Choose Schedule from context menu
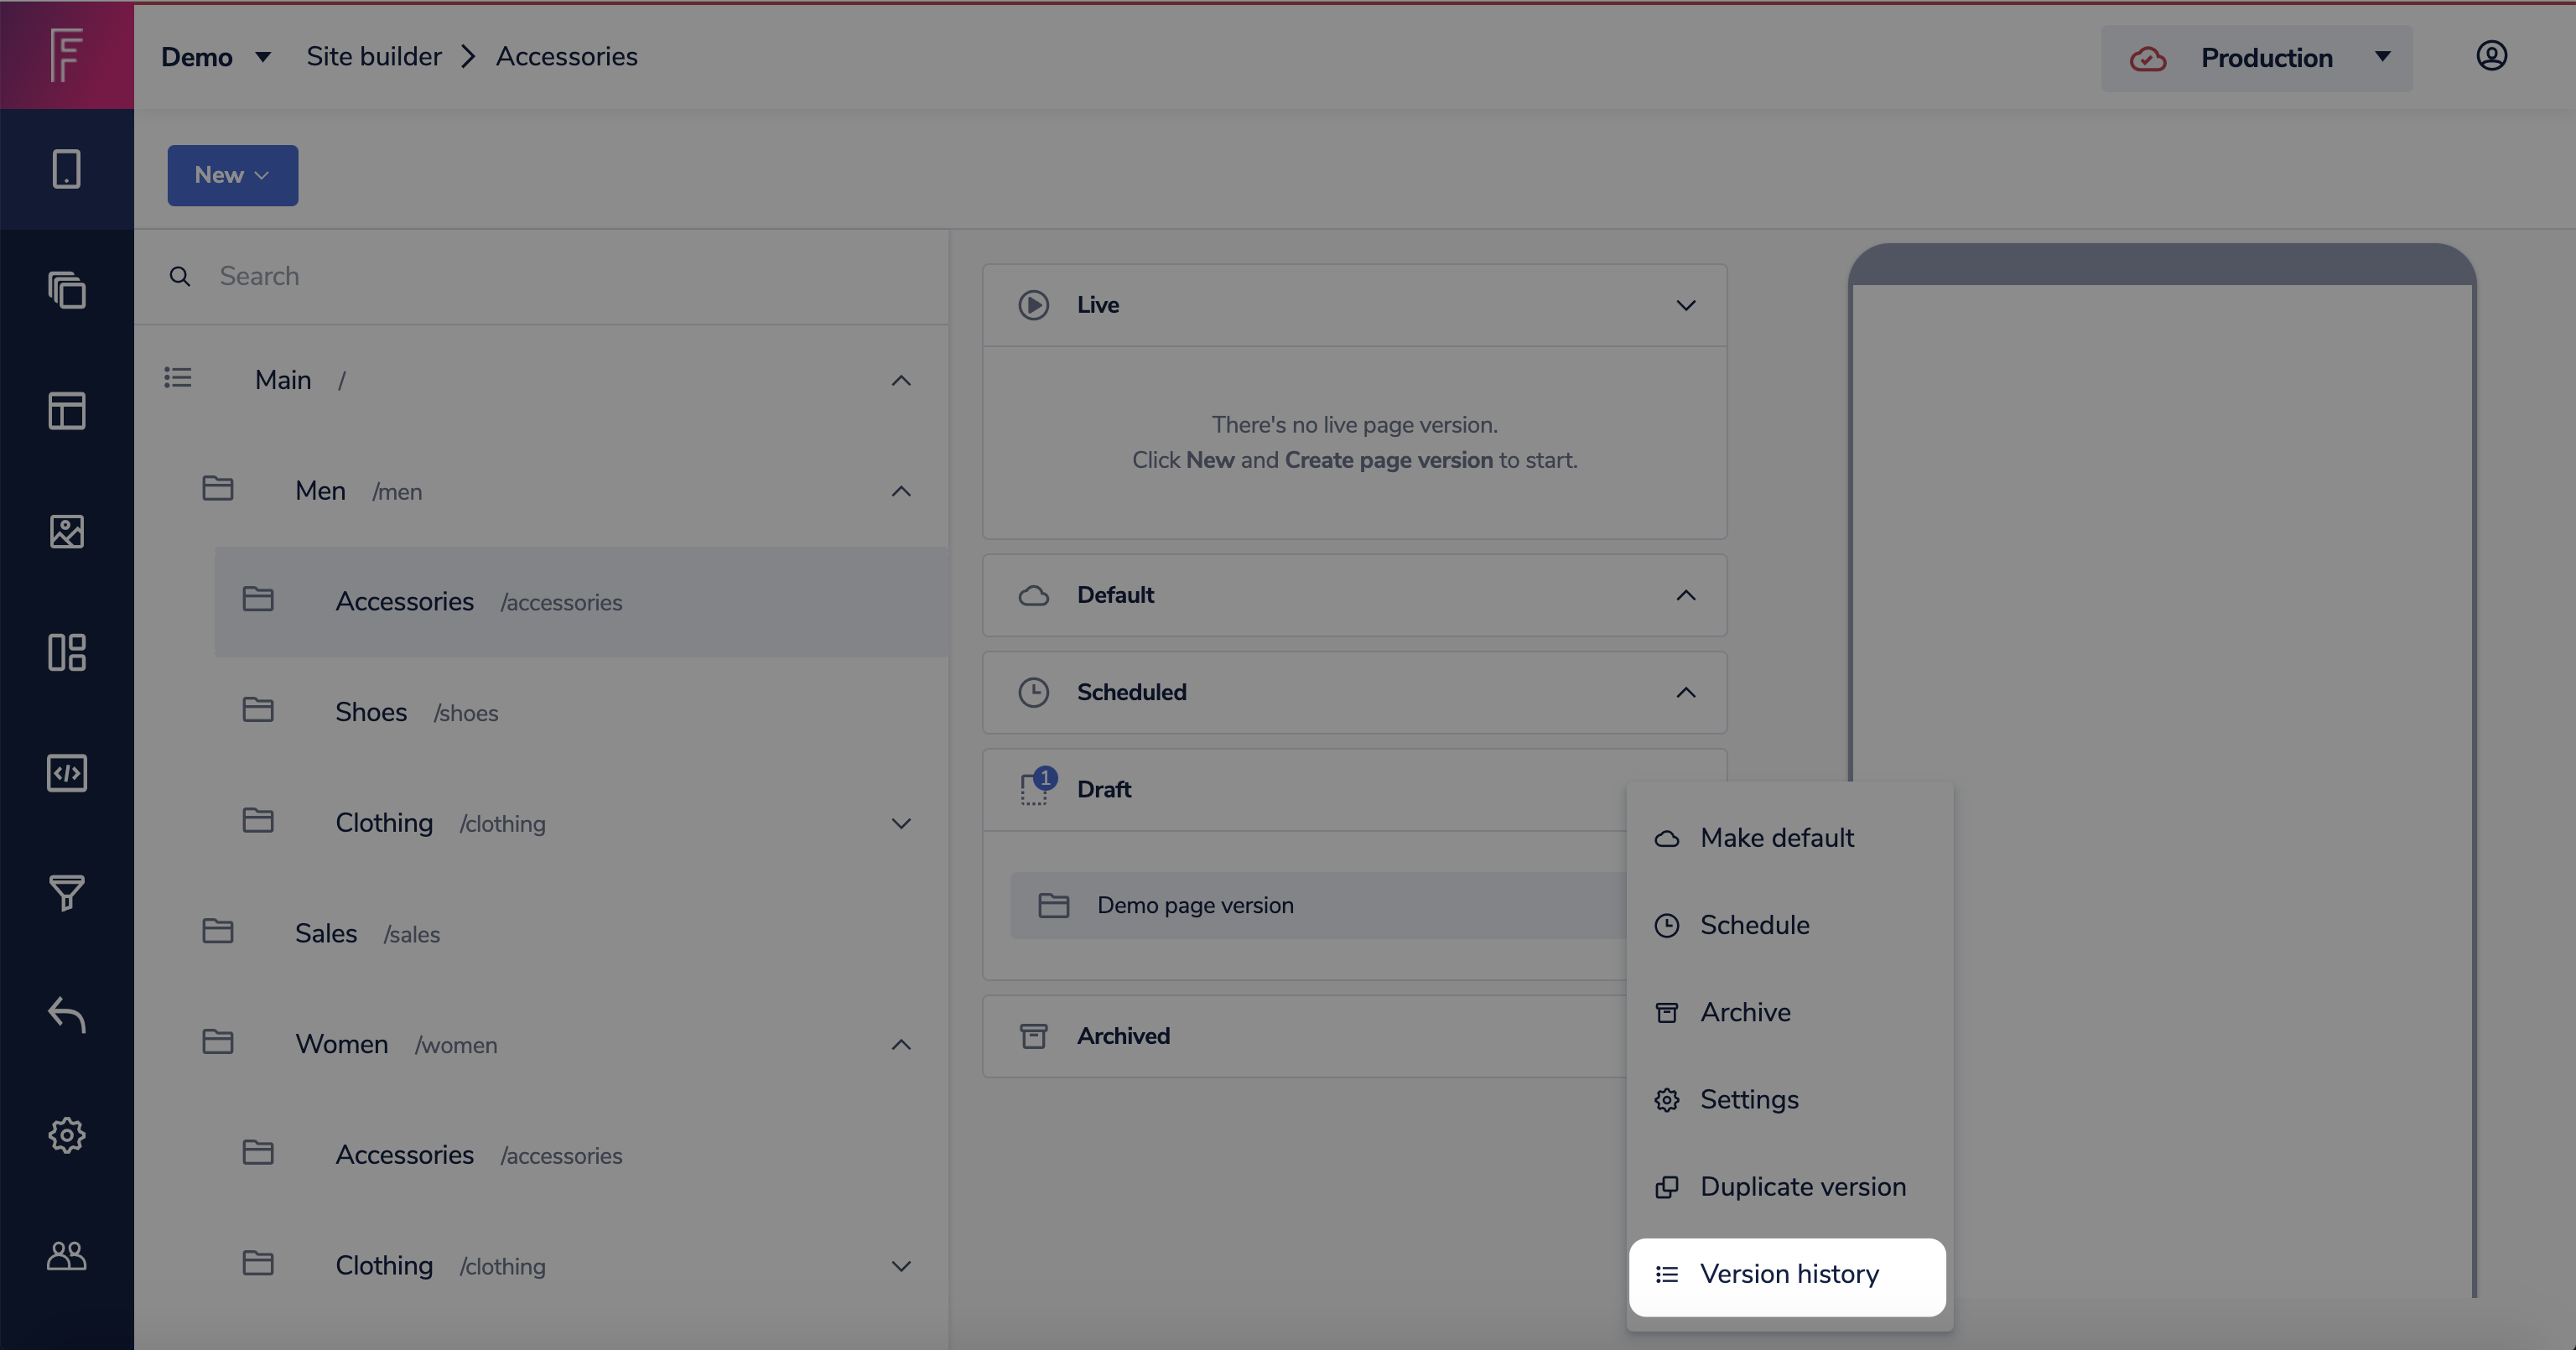2576x1350 pixels. tap(1788, 925)
